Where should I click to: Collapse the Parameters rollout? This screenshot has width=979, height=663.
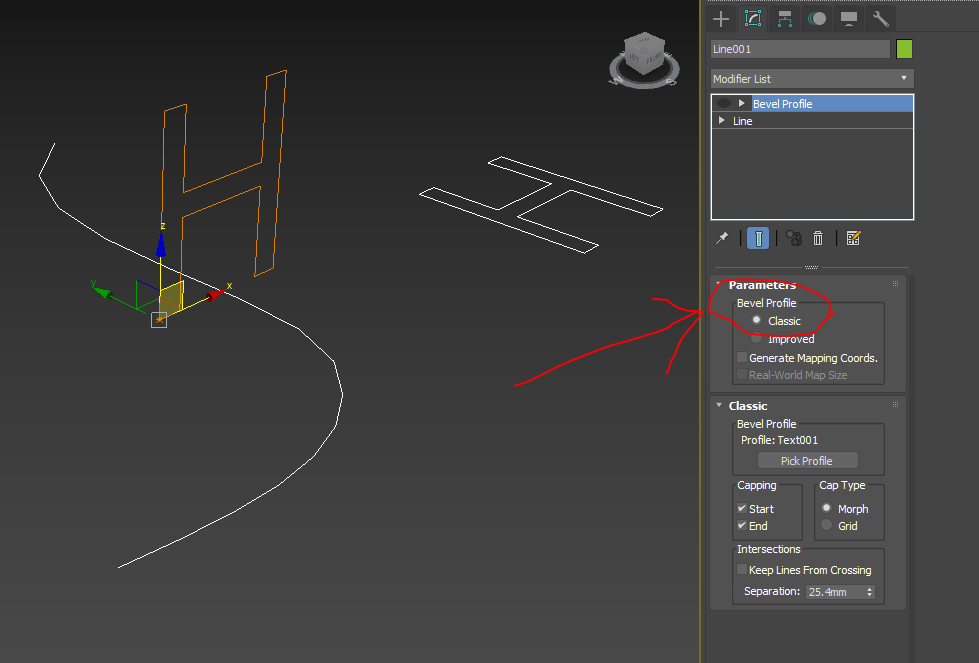click(719, 285)
